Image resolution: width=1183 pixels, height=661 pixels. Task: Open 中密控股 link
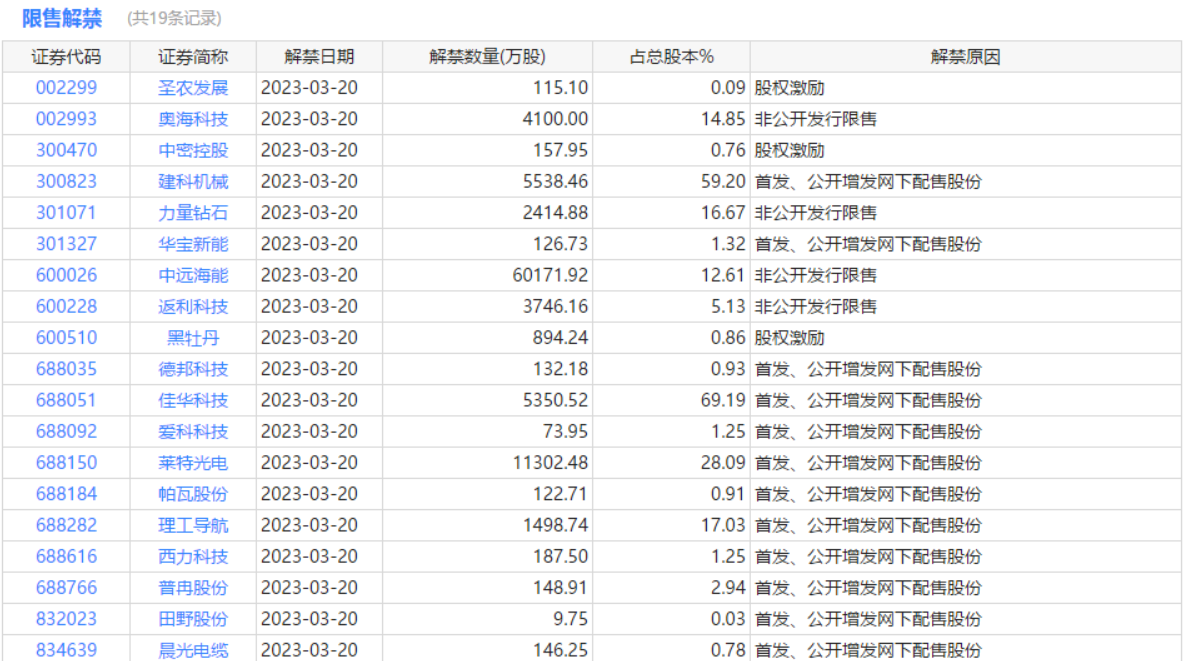click(193, 150)
